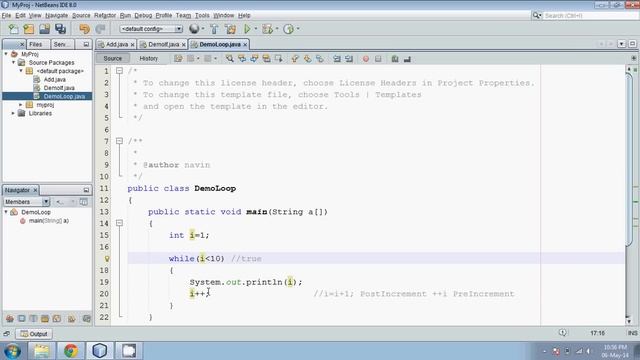Close the DemoLoop.java editor tab
This screenshot has height=360, width=640.
[x=245, y=44]
